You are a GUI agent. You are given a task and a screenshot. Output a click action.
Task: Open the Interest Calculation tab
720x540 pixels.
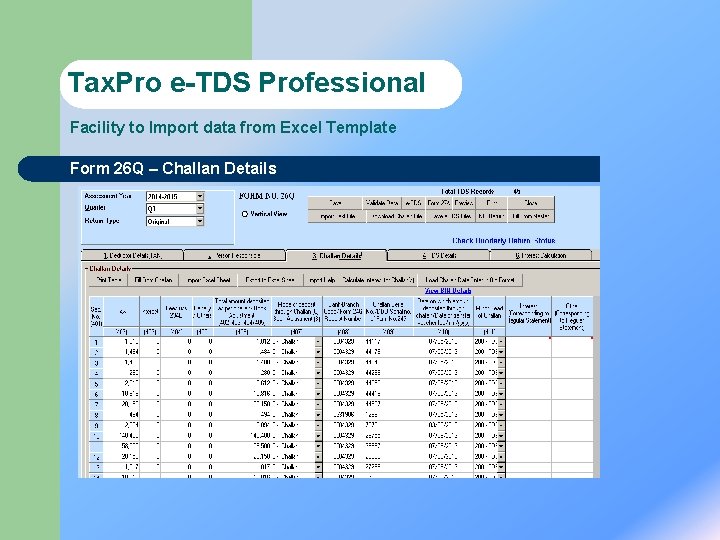[x=540, y=255]
